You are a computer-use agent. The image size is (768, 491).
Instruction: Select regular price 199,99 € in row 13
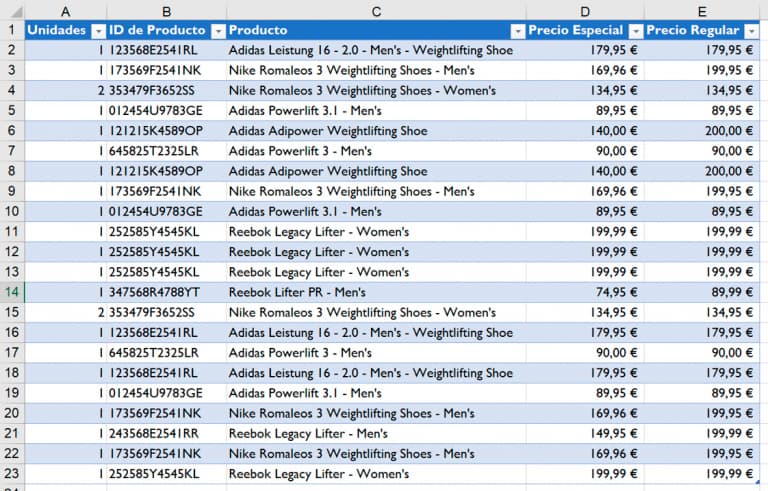(702, 272)
